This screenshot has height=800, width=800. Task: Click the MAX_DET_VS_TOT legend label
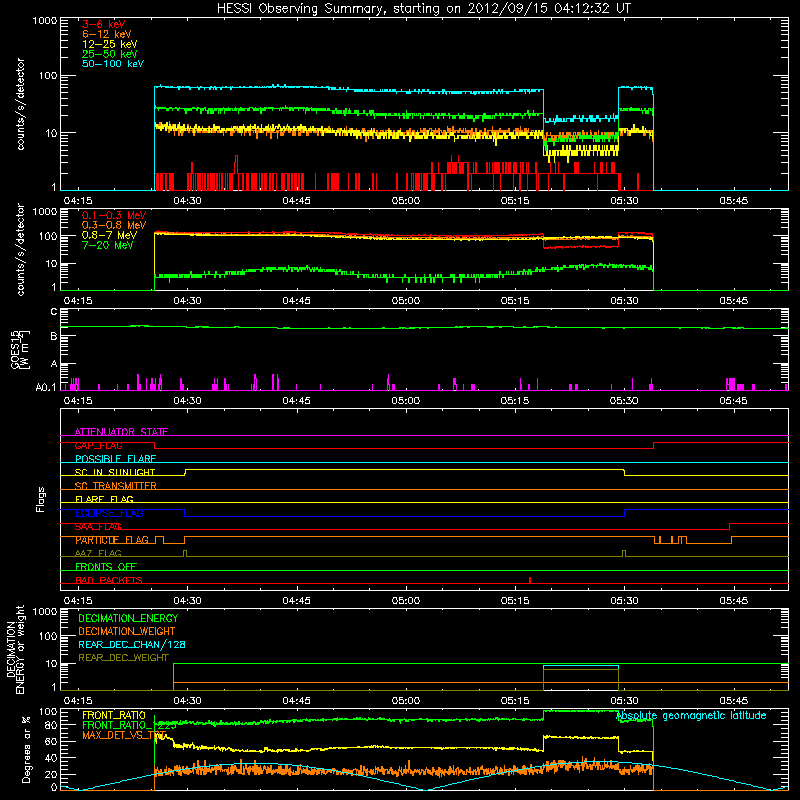click(124, 735)
